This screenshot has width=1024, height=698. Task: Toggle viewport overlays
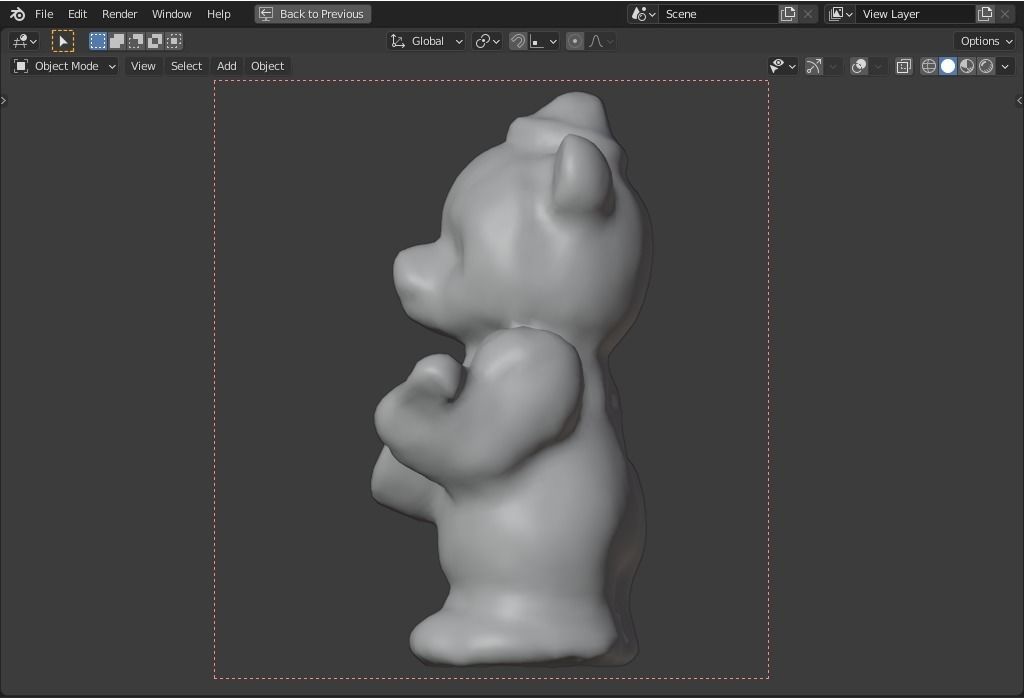coord(859,66)
